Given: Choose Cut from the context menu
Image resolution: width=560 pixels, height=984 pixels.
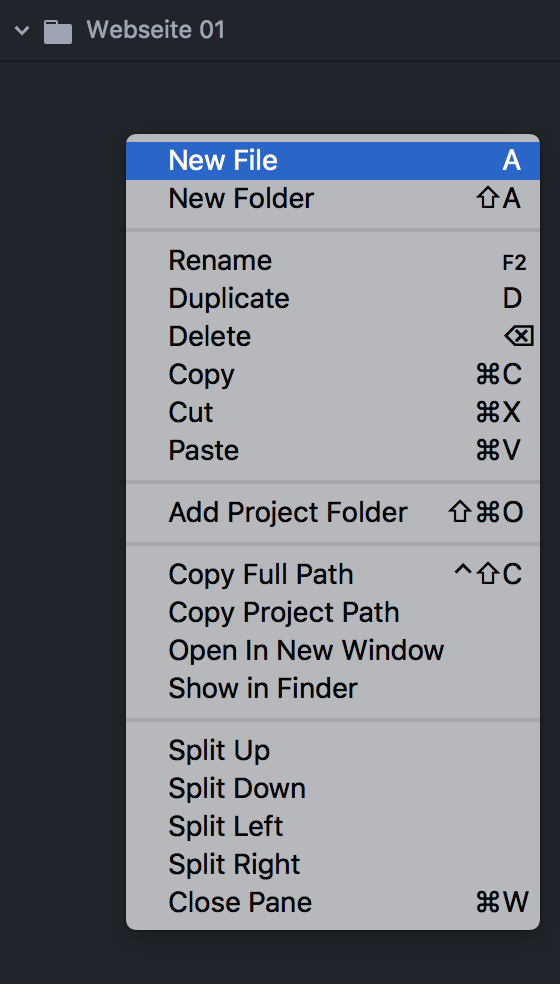Looking at the screenshot, I should click(x=333, y=412).
